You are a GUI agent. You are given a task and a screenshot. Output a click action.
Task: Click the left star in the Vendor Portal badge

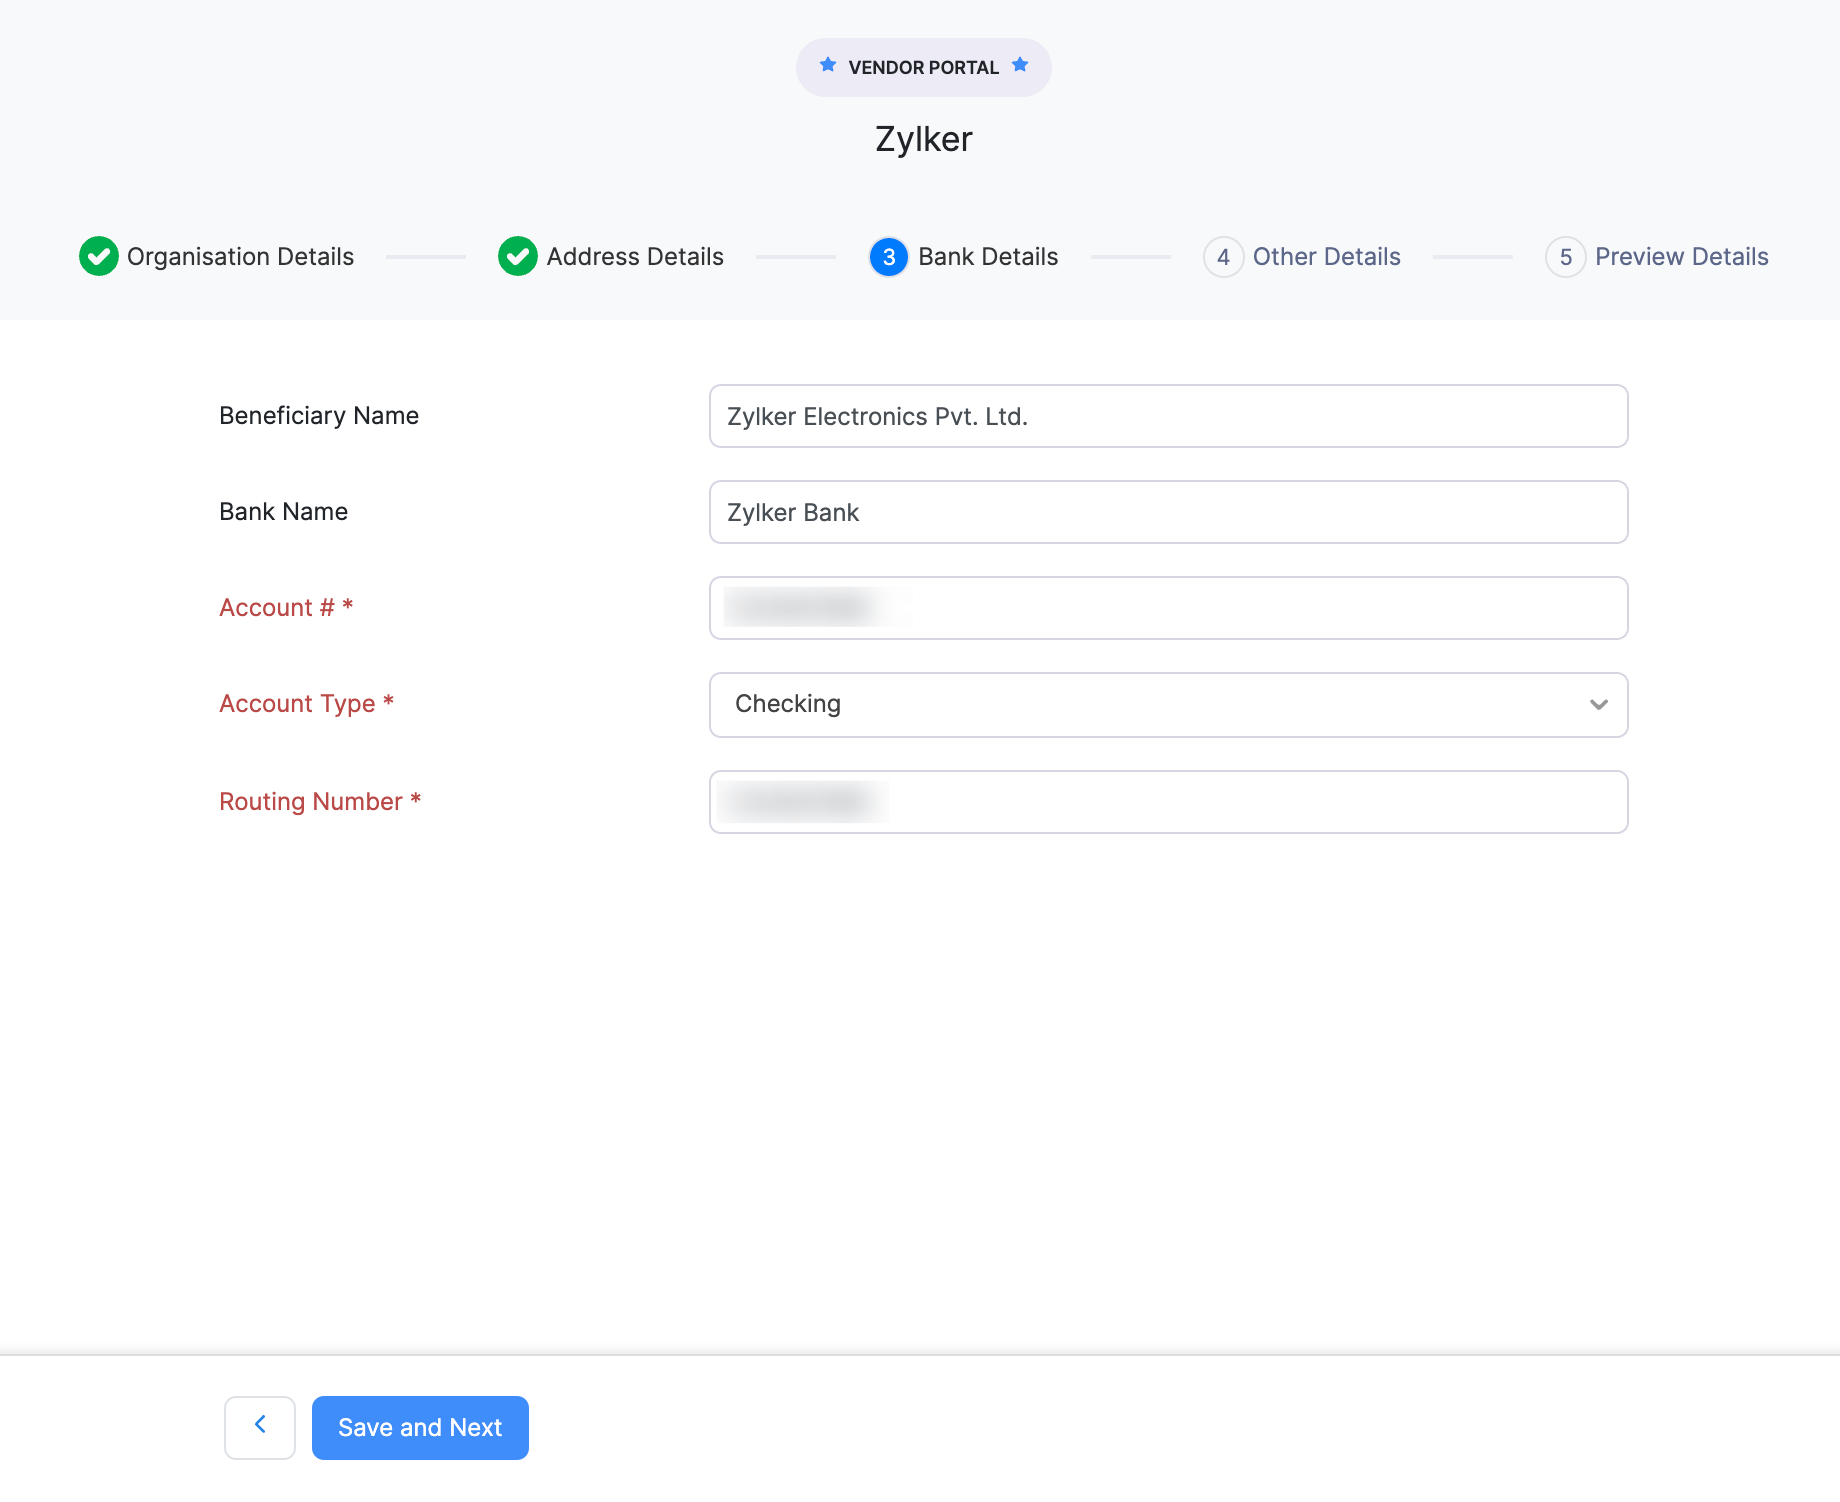click(828, 64)
